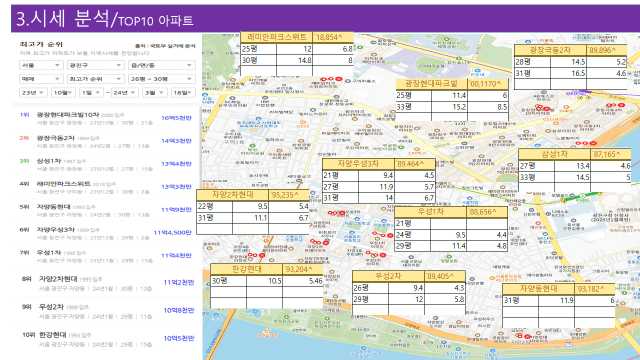Open the 26평 ~ 30평 size dropdown
Viewport: 640px width, 360px height.
click(x=162, y=79)
